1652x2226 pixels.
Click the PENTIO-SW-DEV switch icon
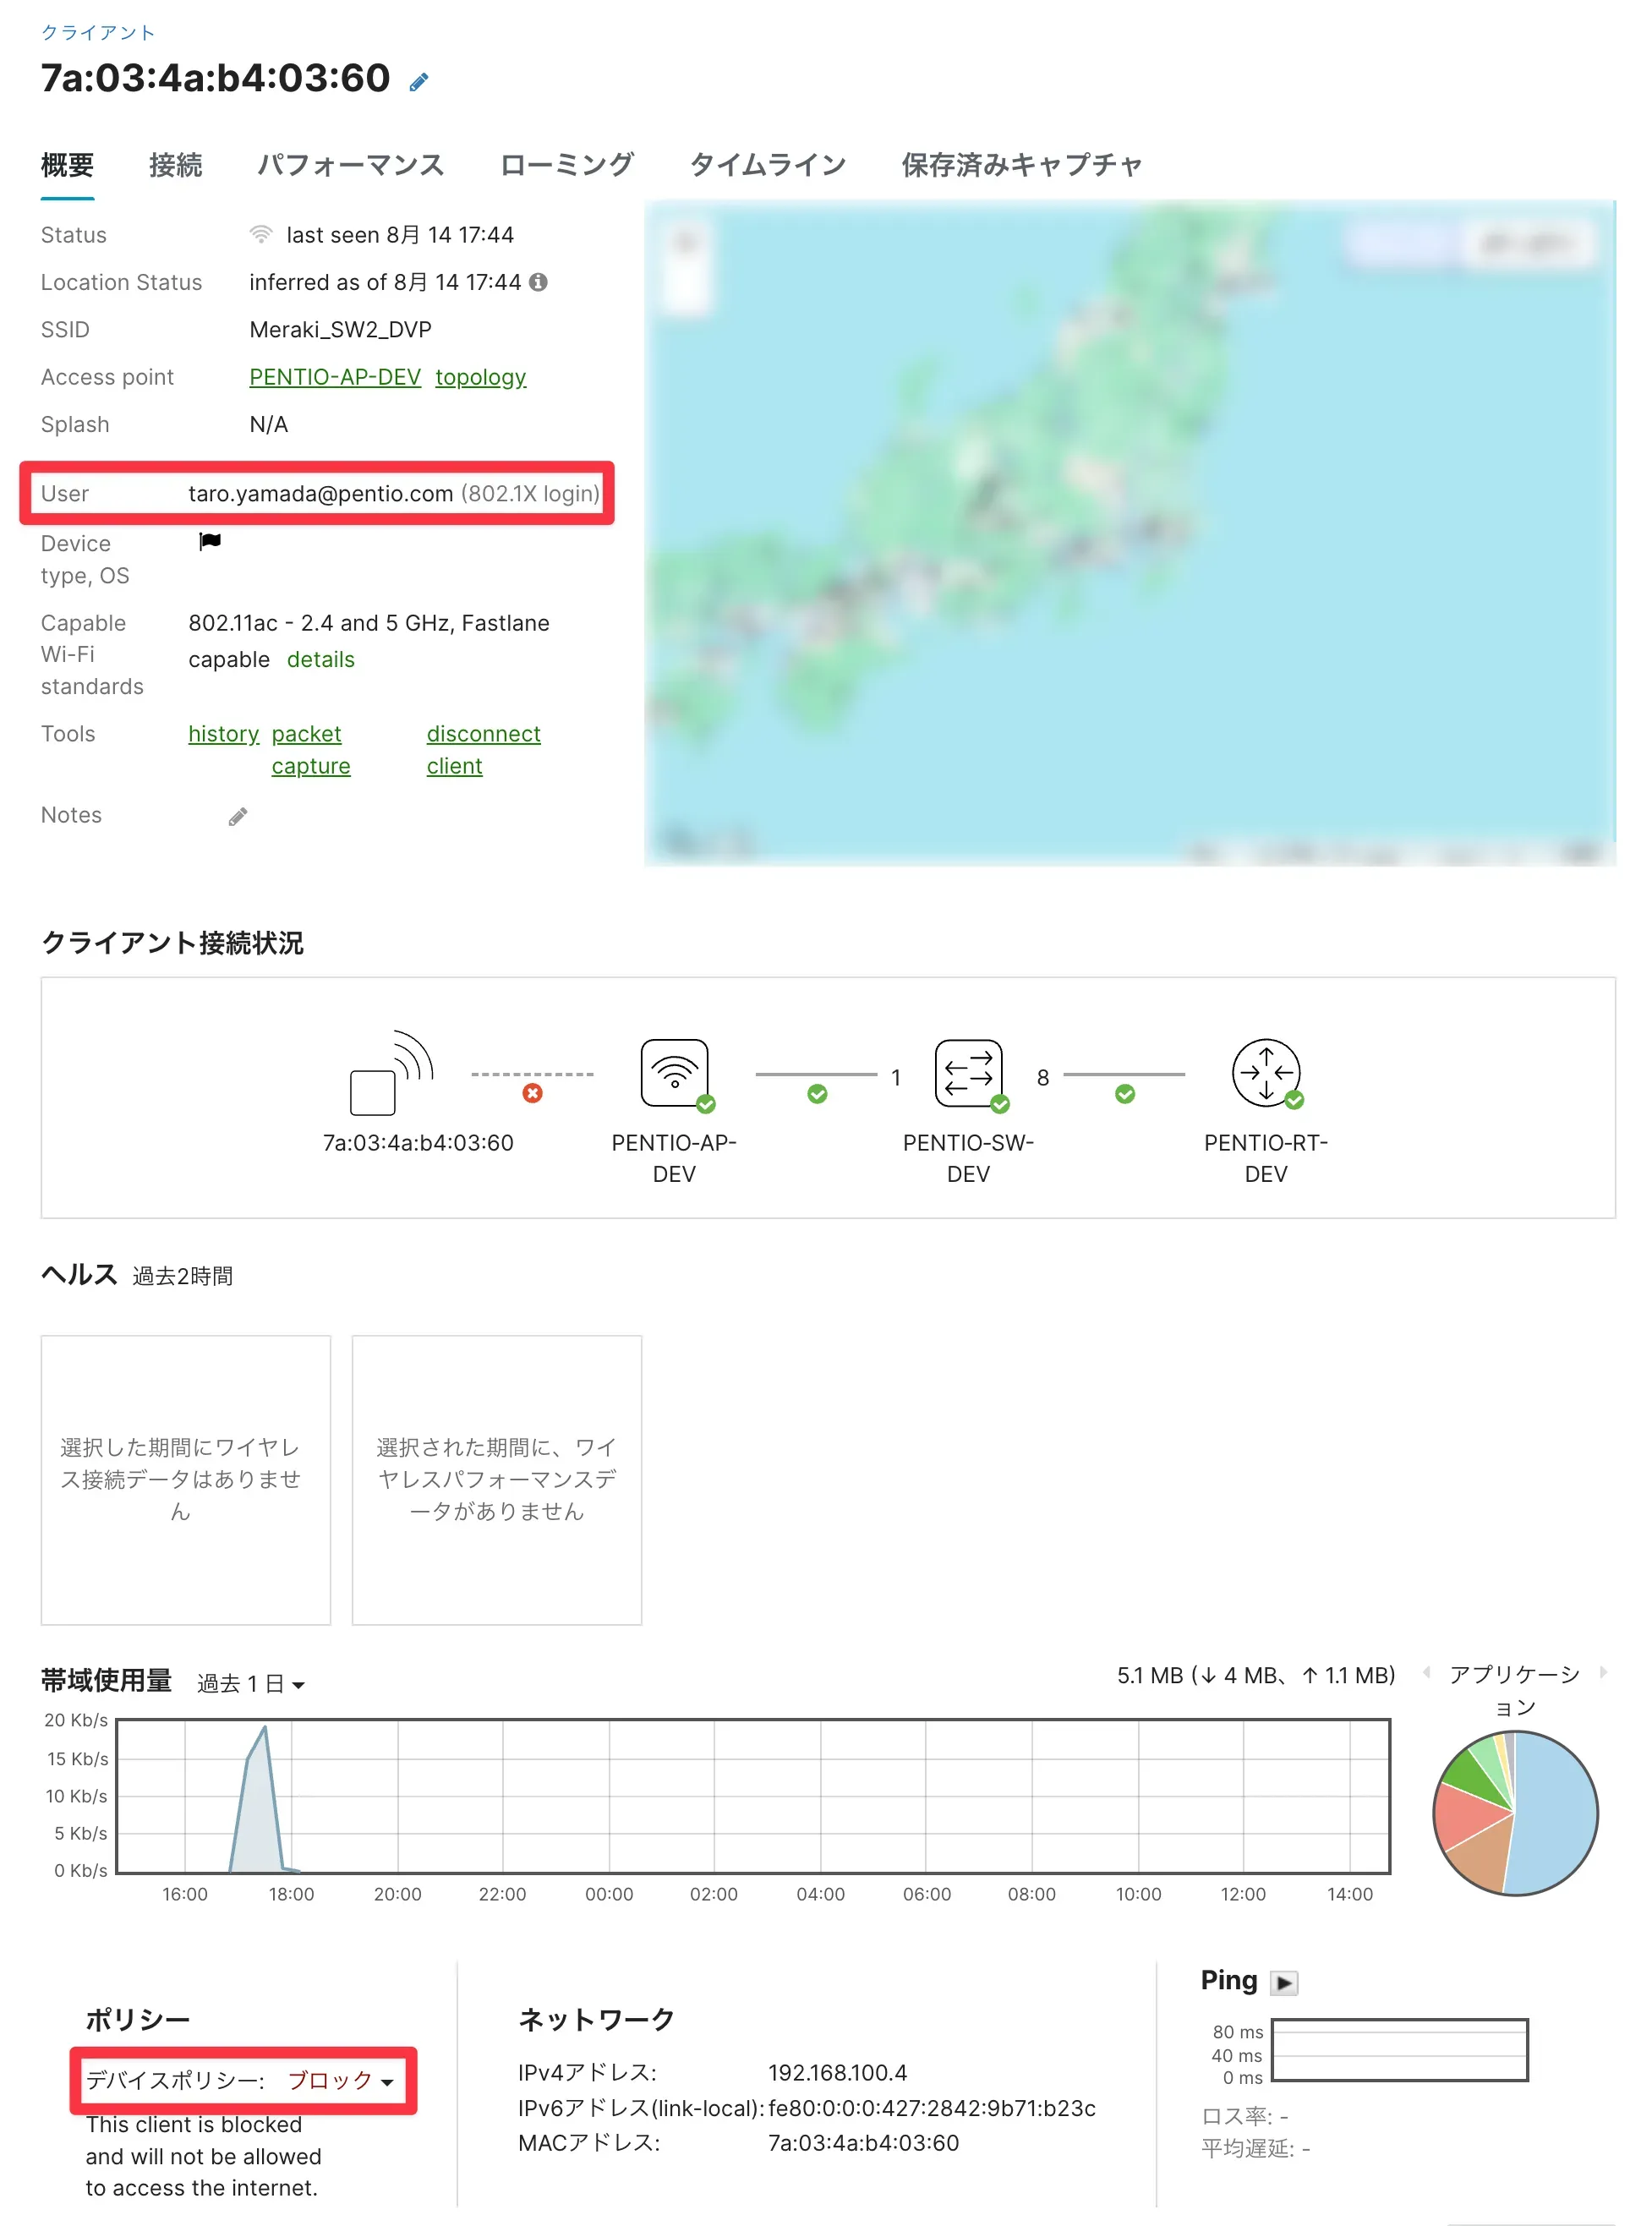point(967,1073)
